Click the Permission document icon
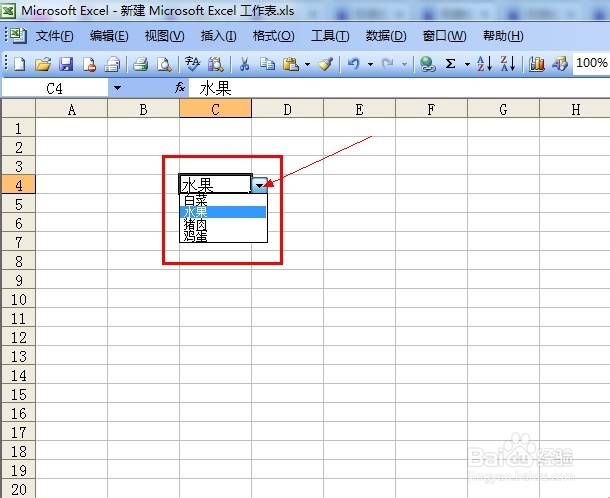The height and width of the screenshot is (498, 610). tap(89, 64)
